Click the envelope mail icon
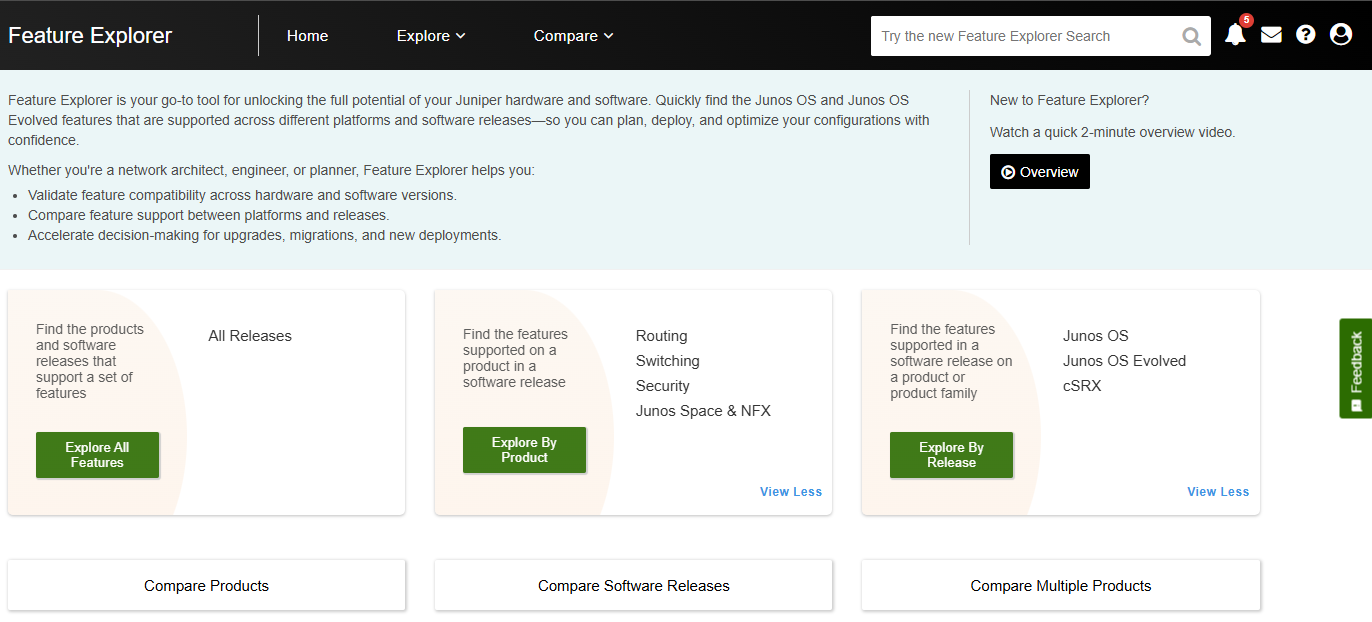This screenshot has width=1372, height=622. pyautogui.click(x=1271, y=35)
